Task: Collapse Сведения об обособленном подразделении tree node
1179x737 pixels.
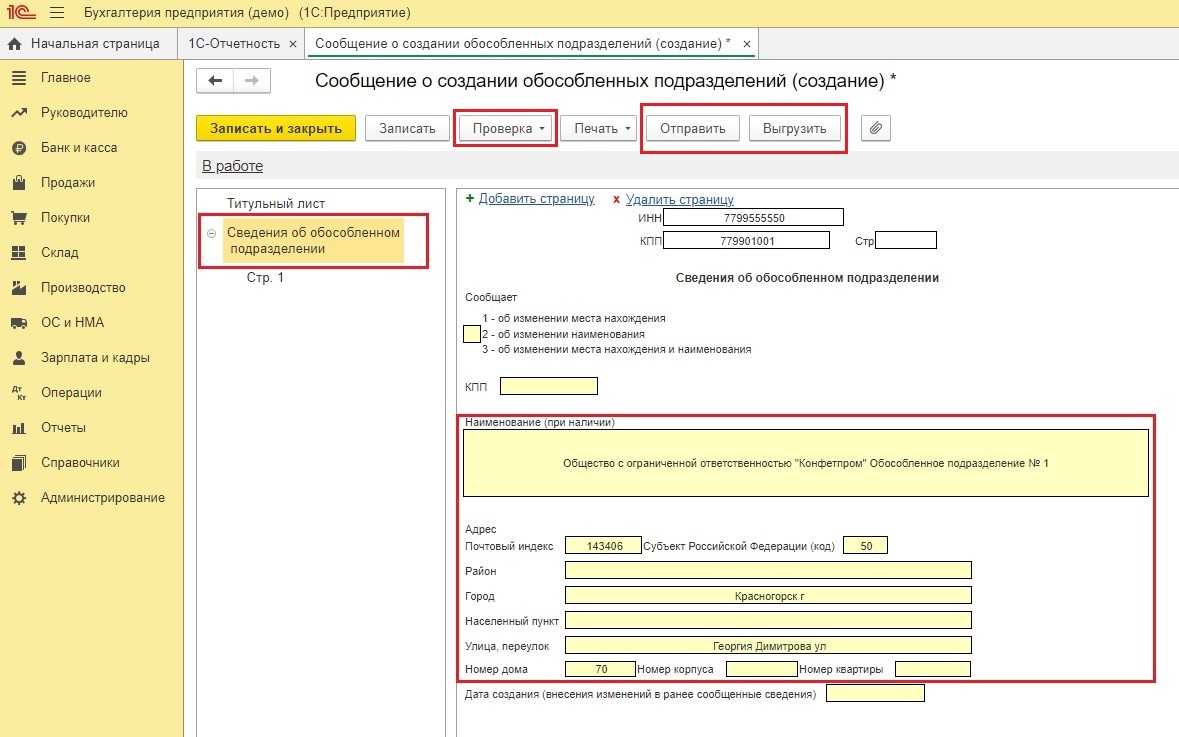Action: point(211,233)
